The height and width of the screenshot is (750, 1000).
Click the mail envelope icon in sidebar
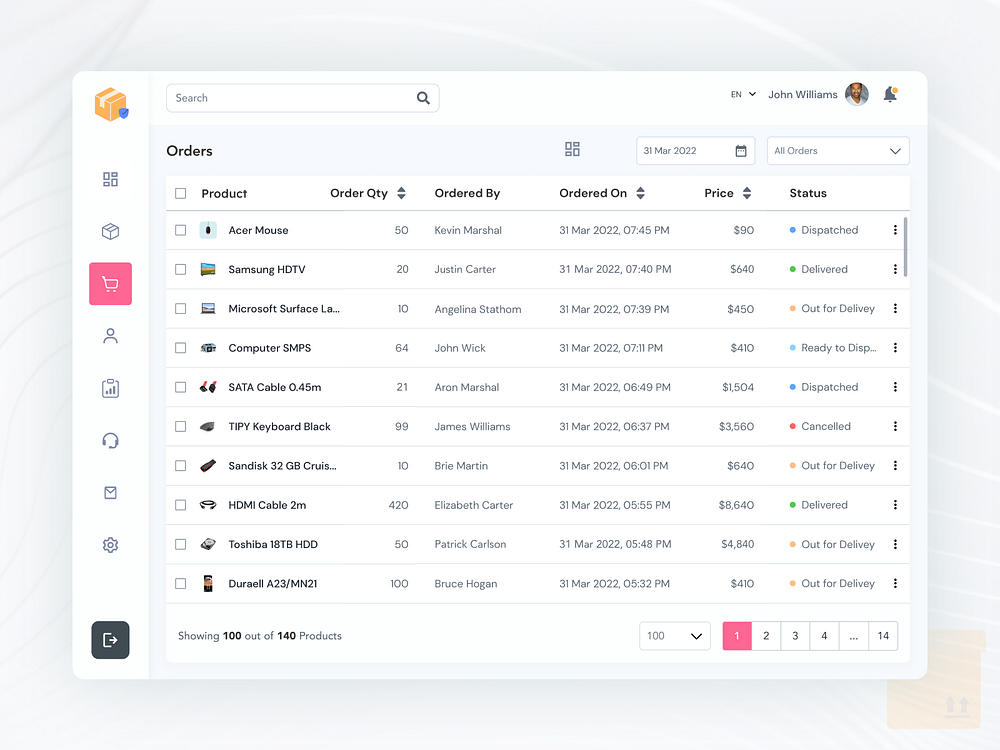[110, 492]
